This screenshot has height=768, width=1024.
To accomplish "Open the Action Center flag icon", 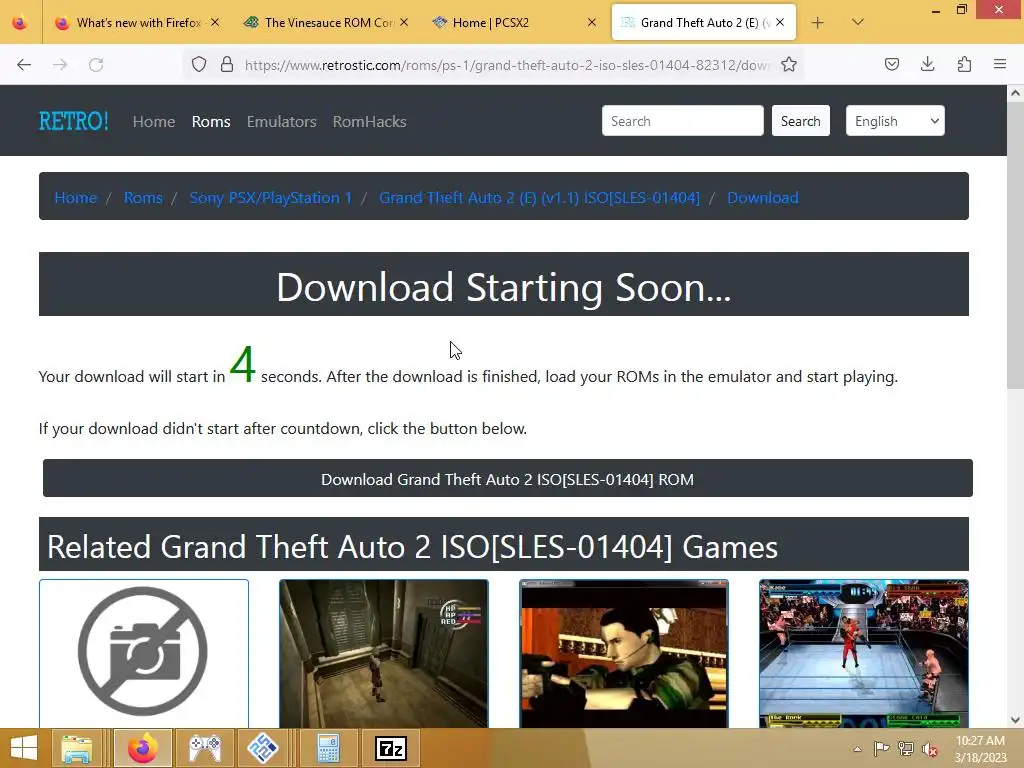I will click(x=881, y=749).
